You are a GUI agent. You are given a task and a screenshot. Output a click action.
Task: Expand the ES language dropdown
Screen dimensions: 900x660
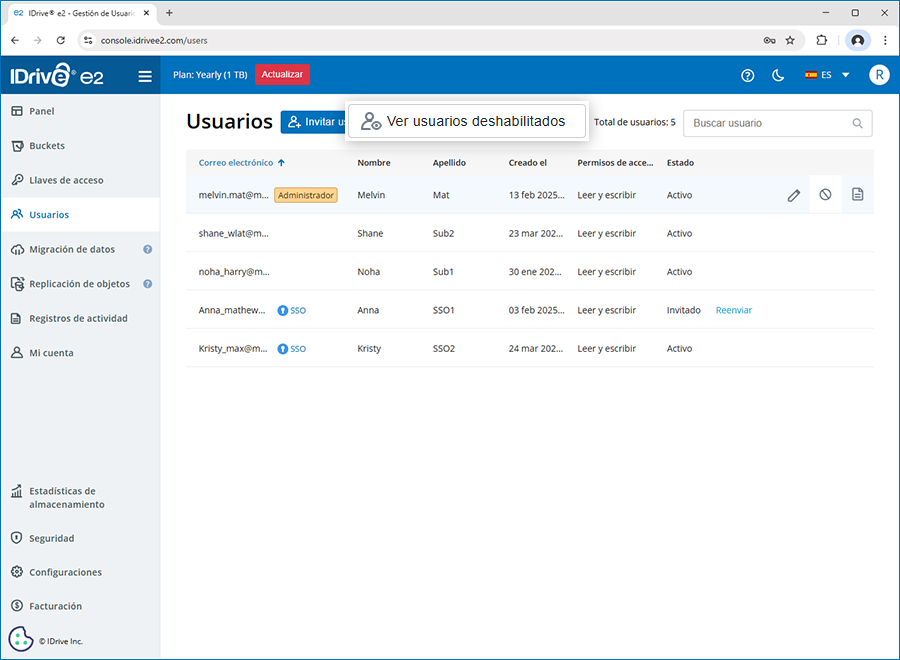pyautogui.click(x=827, y=75)
